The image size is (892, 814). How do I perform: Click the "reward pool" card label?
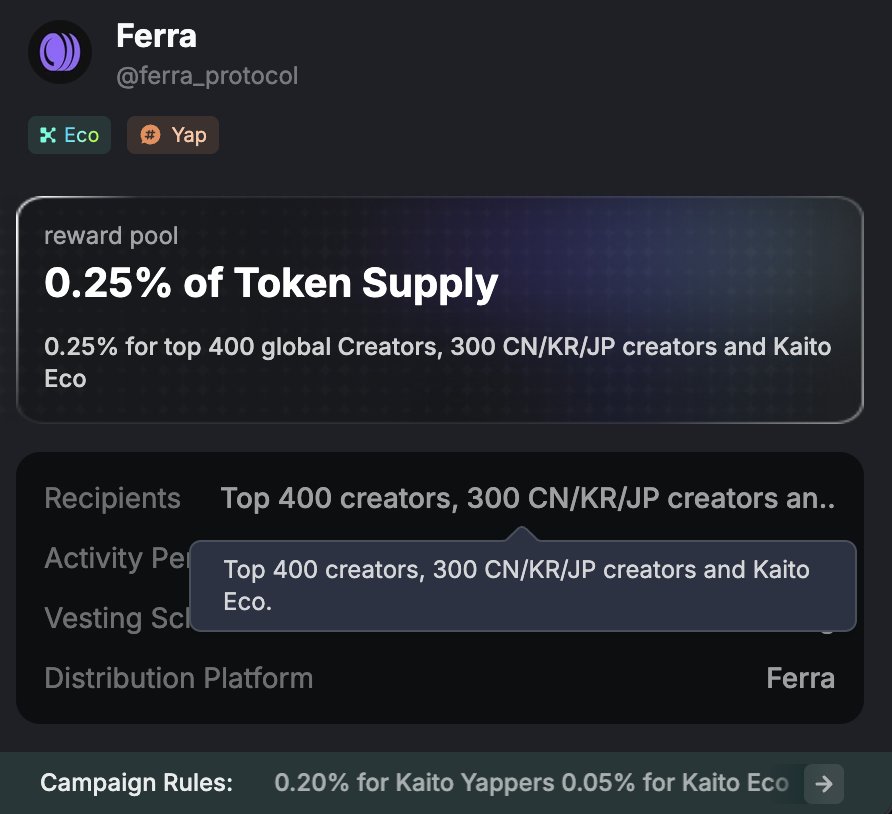111,236
